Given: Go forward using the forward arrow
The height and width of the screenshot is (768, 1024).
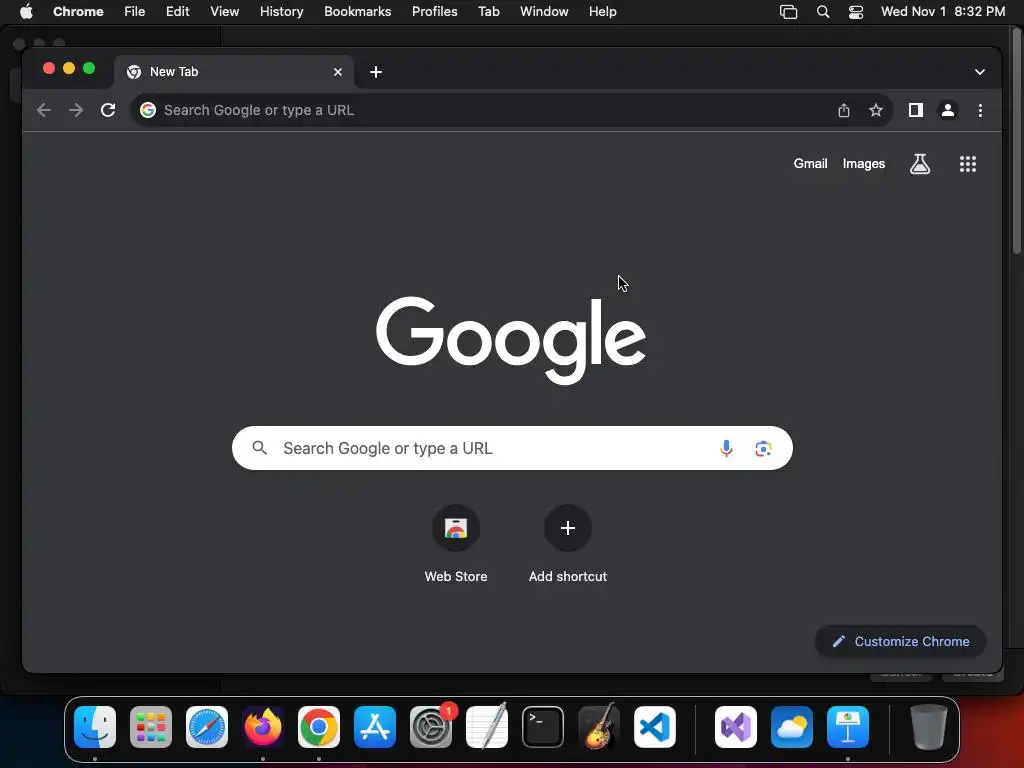Looking at the screenshot, I should tap(76, 110).
